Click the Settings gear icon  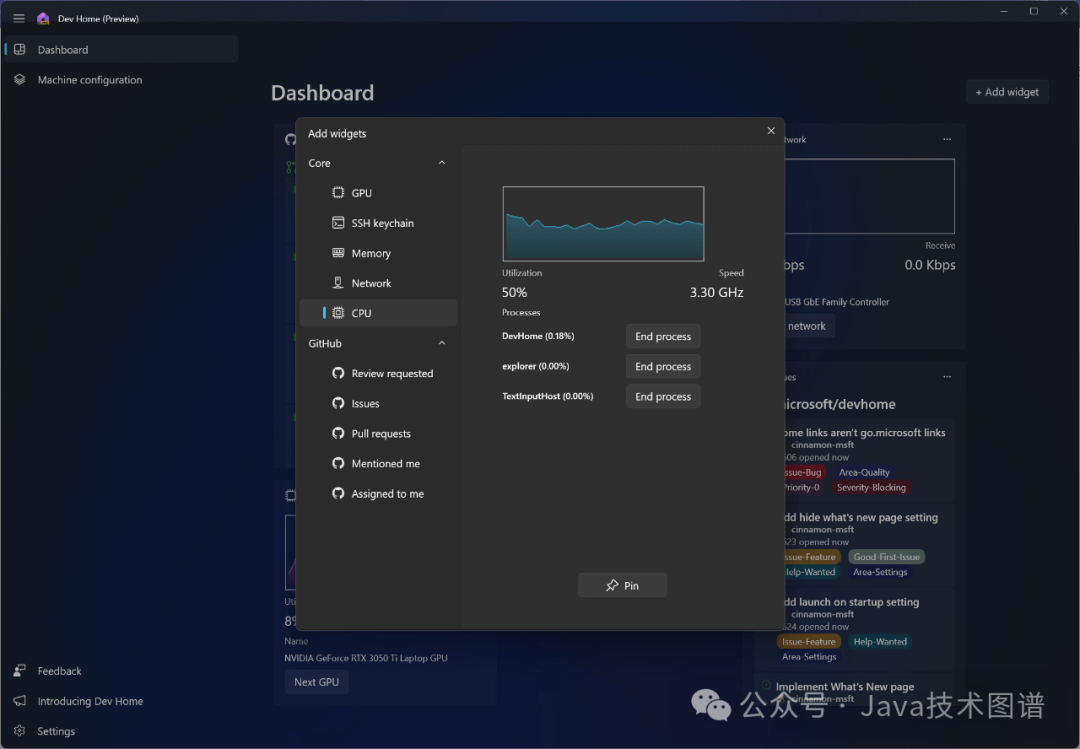coord(19,730)
